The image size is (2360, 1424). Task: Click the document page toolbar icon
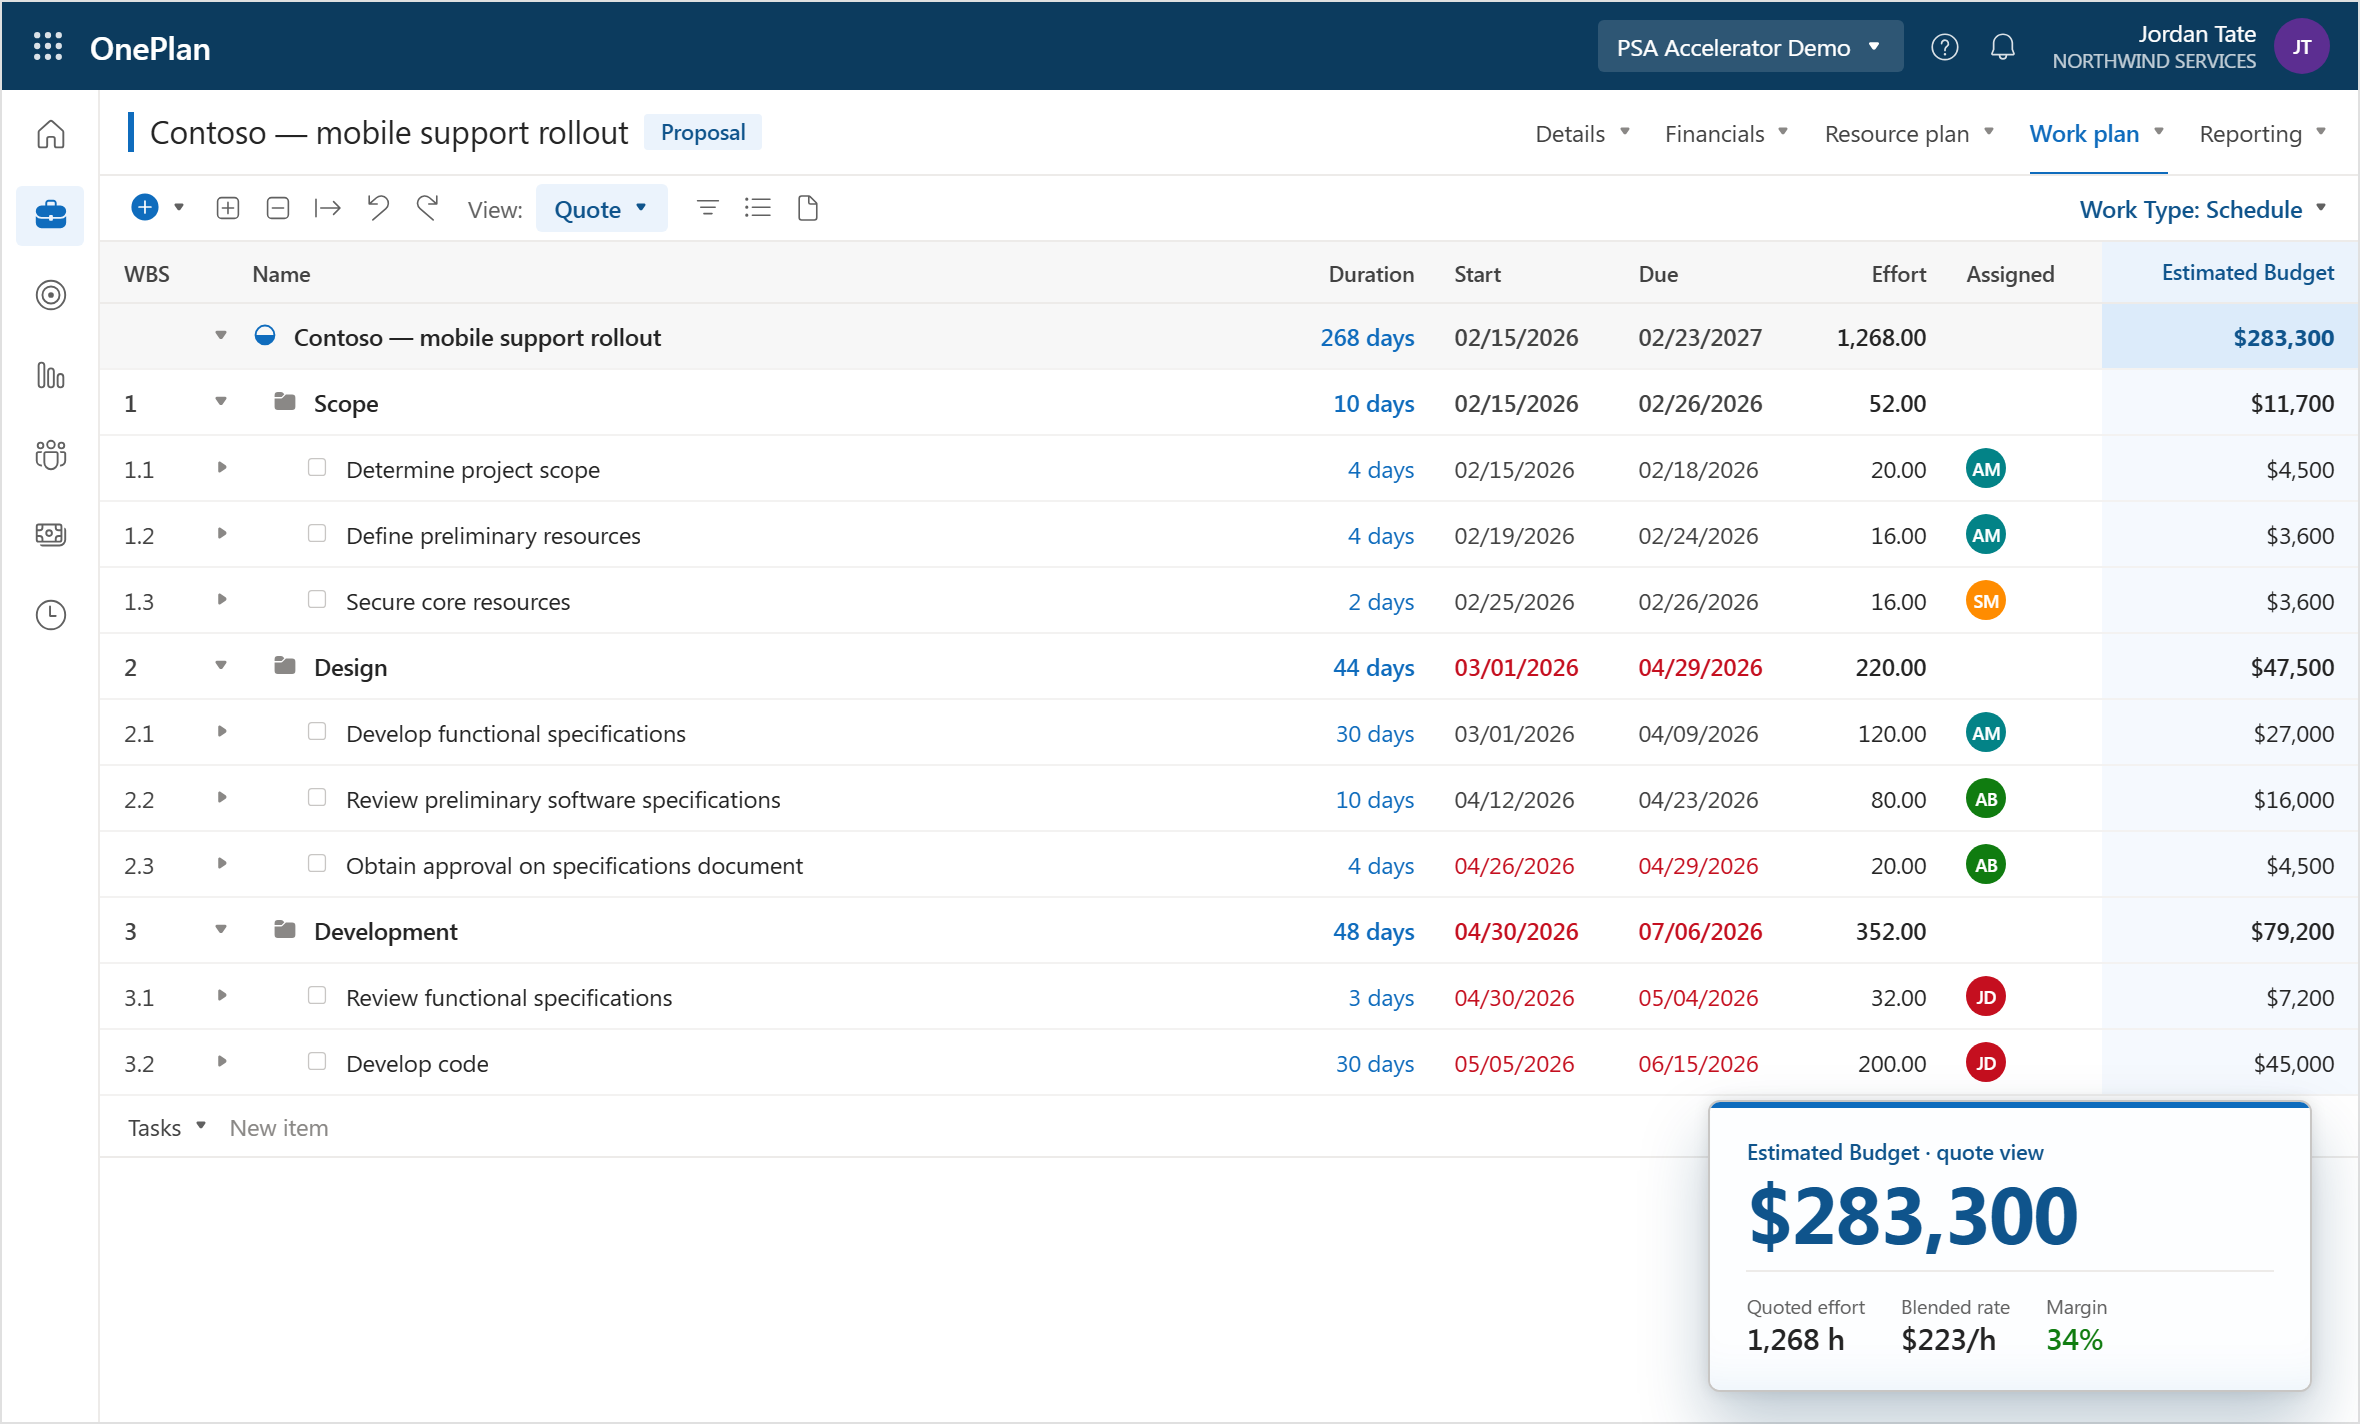click(808, 208)
